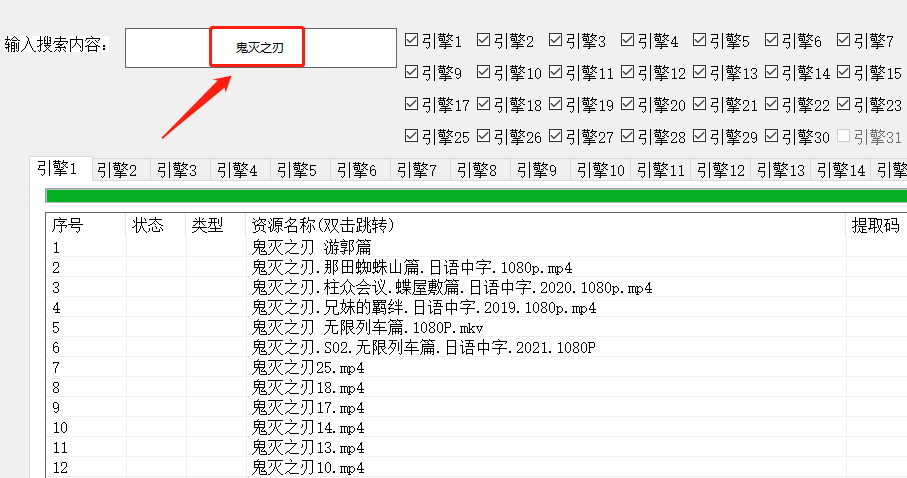Select 鬼灭之刃.S02.无限列车篇 result row
The image size is (907, 478).
click(x=476, y=348)
